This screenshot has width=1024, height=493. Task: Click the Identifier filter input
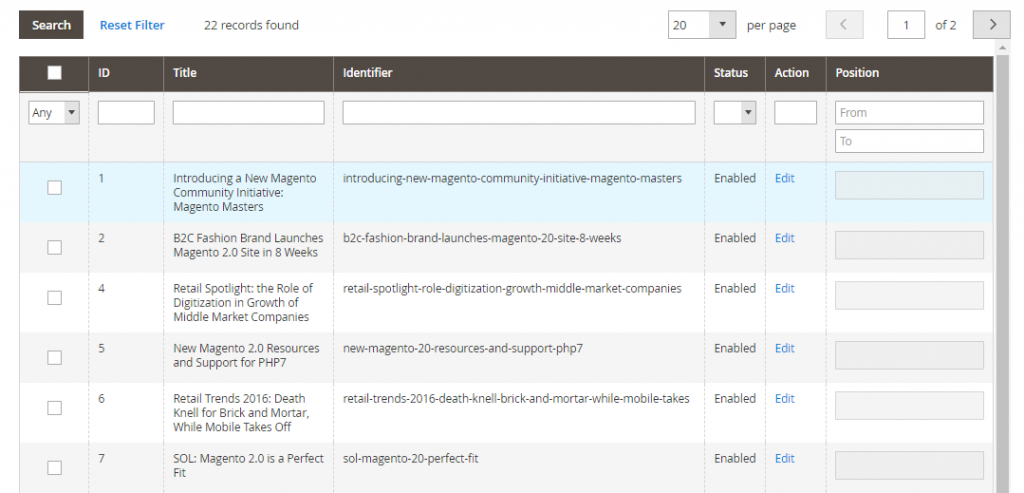tap(519, 112)
